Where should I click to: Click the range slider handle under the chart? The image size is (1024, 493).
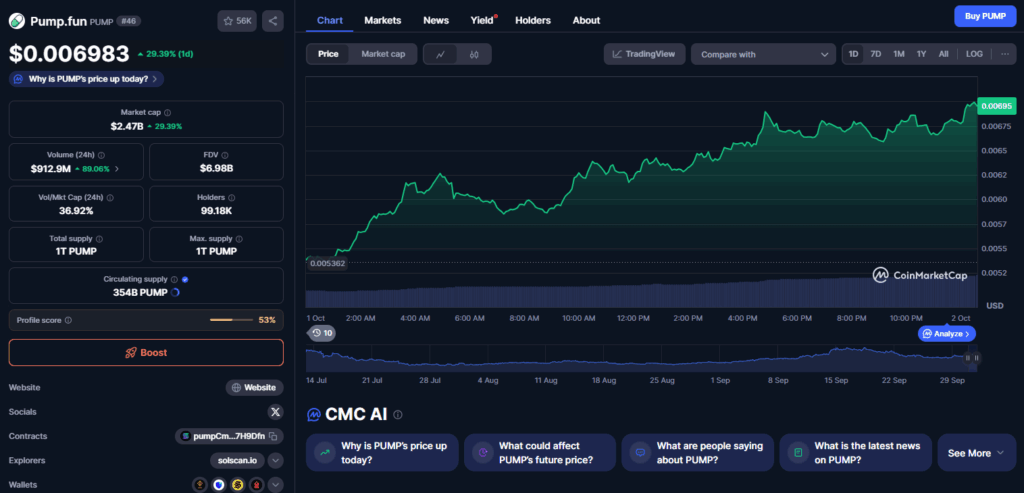tap(972, 357)
